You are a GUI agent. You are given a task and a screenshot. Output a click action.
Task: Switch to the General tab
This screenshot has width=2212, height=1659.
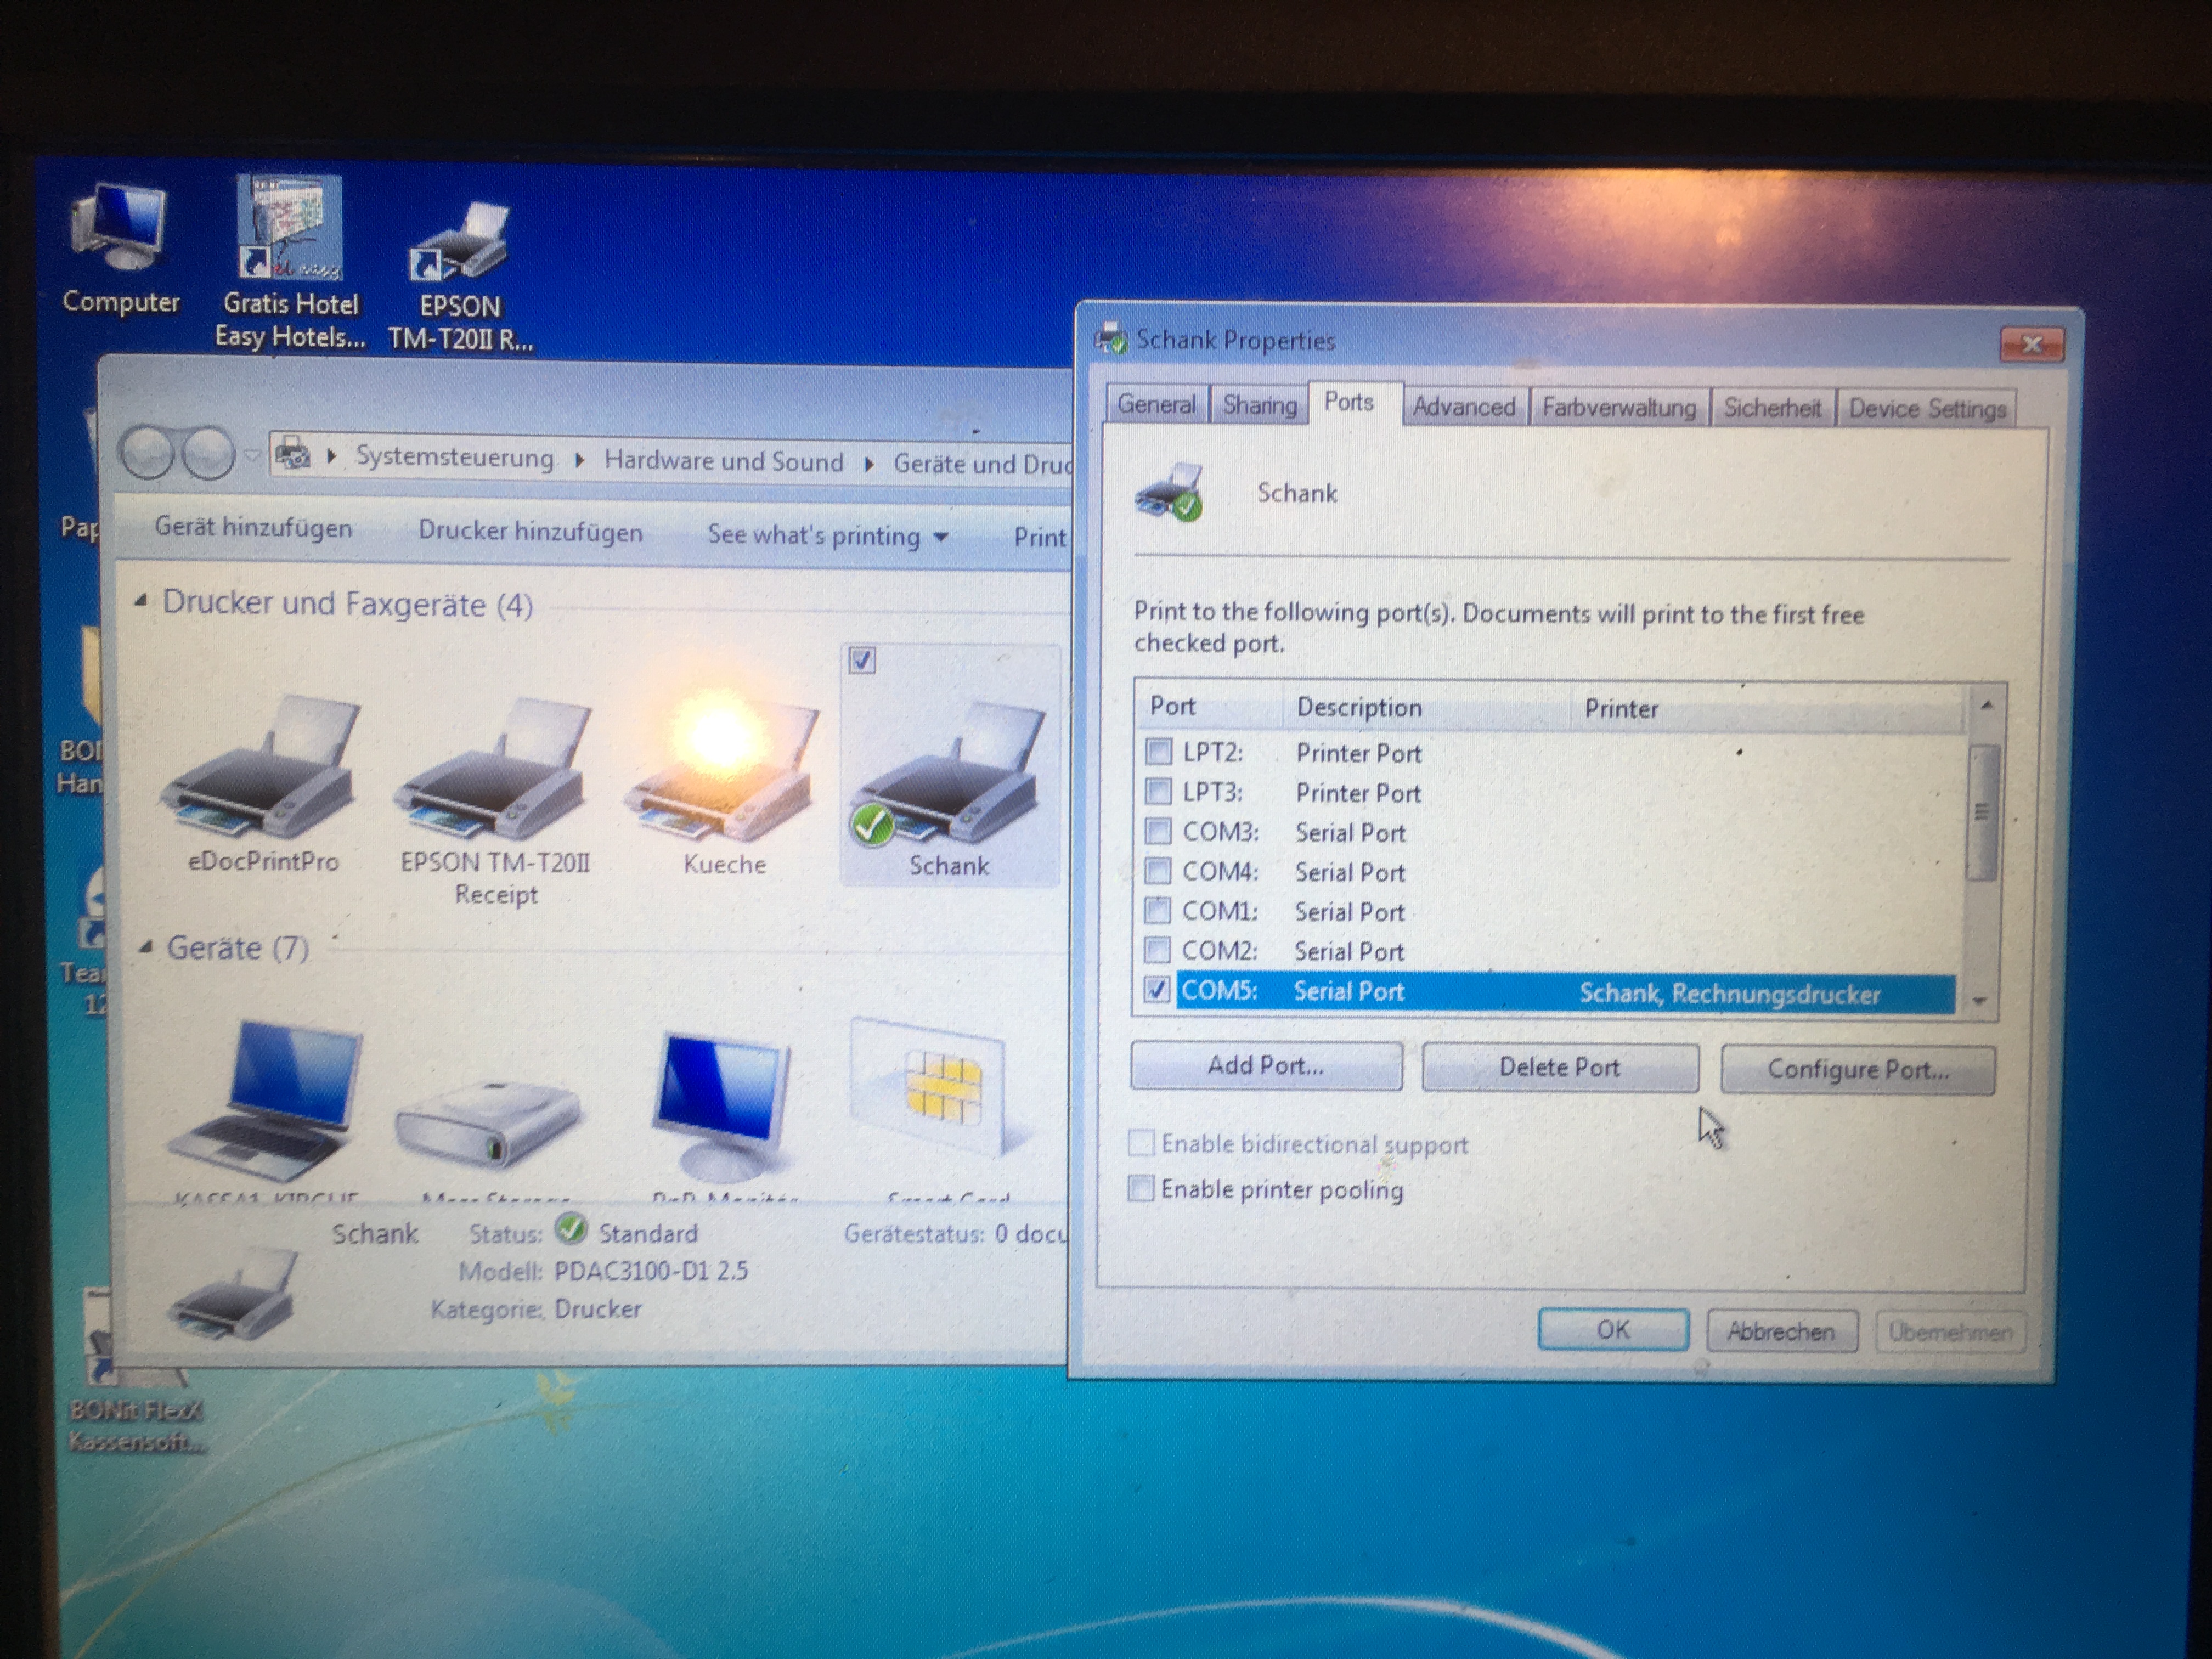1157,404
